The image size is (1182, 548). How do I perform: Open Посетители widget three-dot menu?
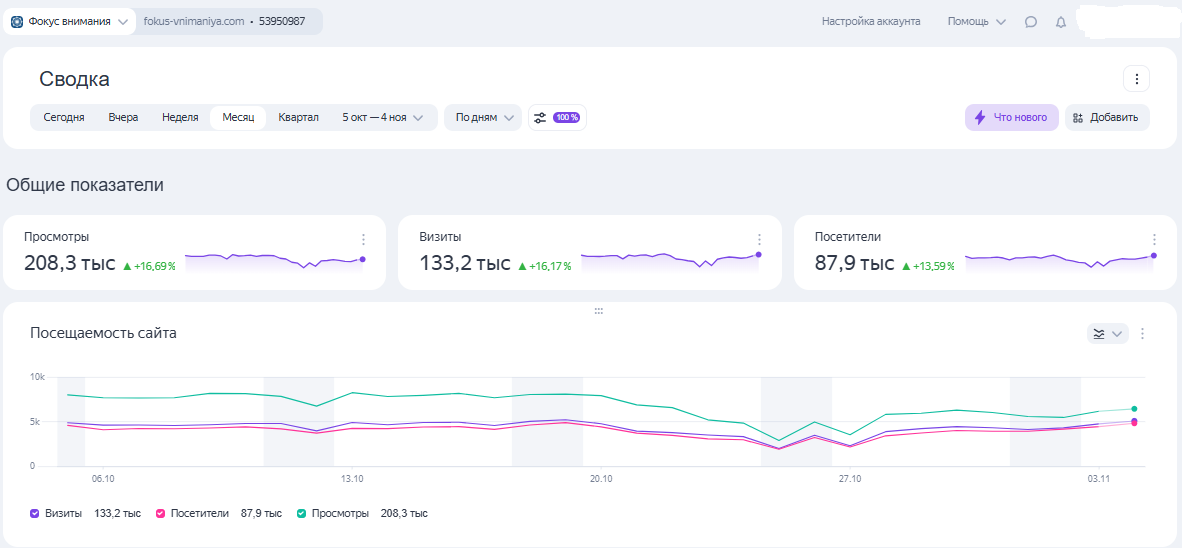tap(1154, 239)
